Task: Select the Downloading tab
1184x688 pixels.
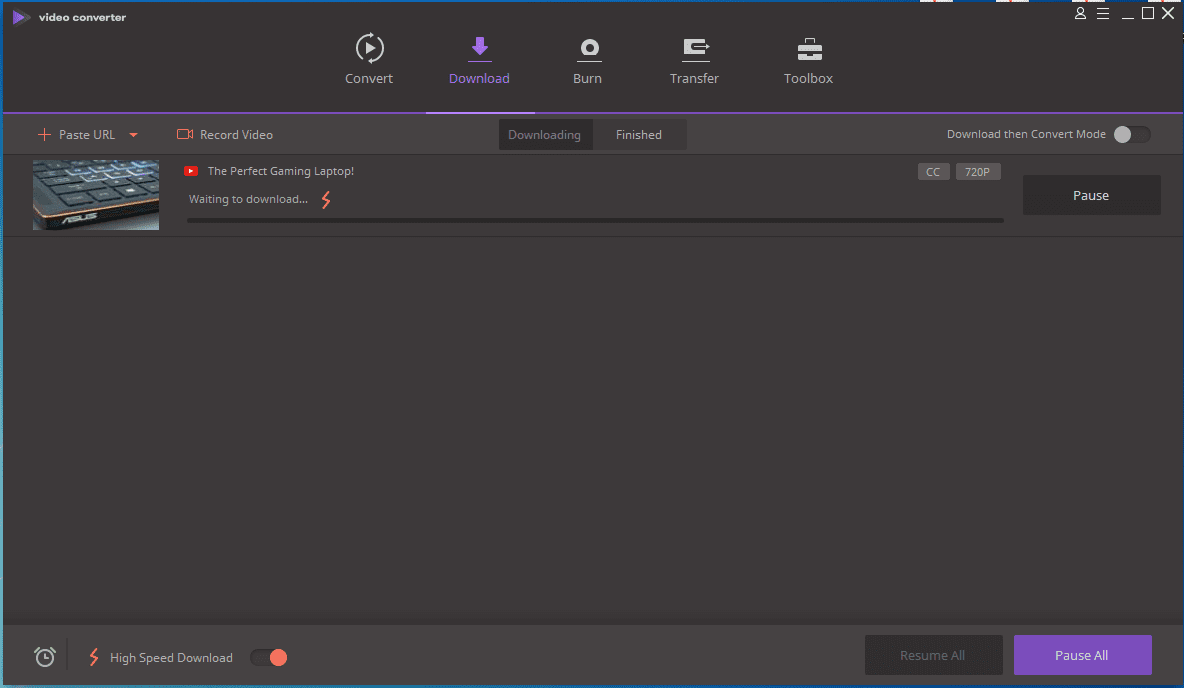Action: coord(544,135)
